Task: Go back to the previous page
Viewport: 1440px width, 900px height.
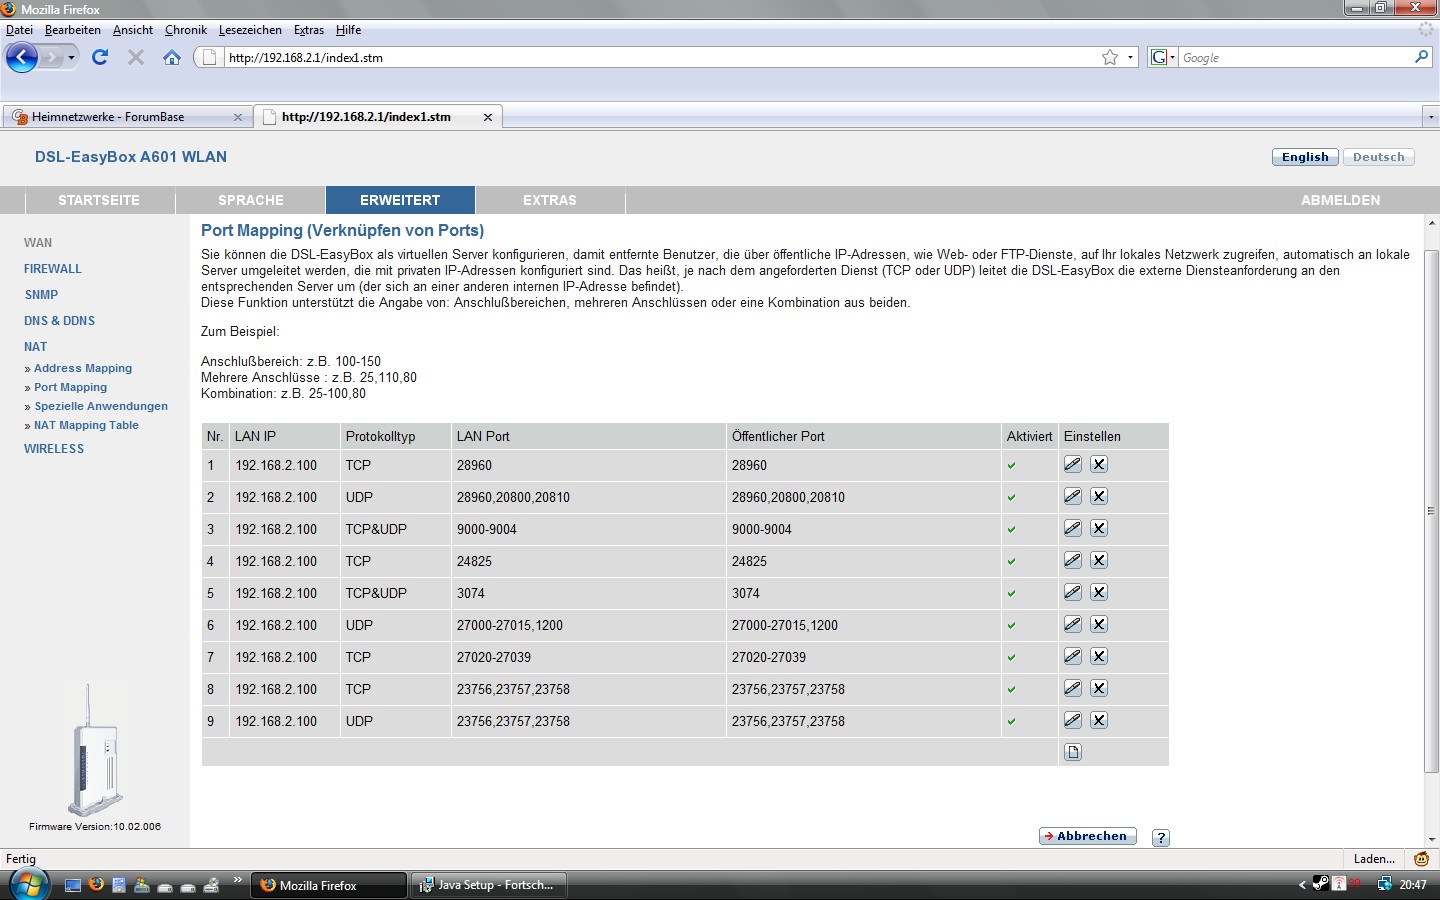Action: [22, 57]
